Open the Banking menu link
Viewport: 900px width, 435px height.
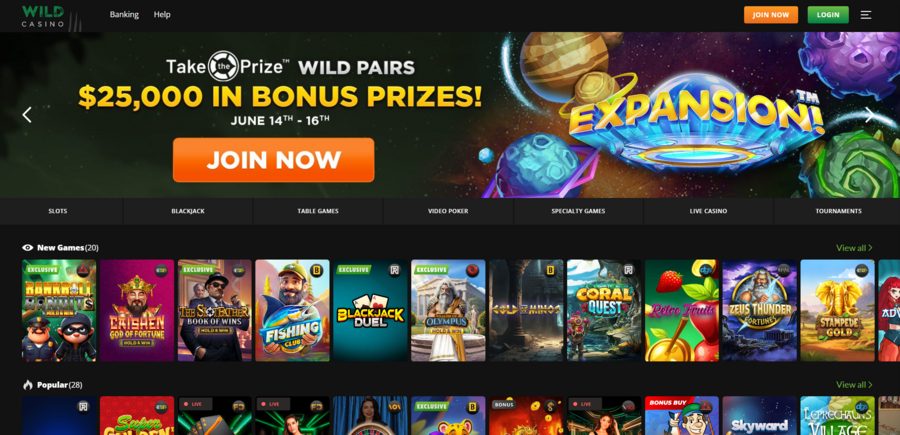pos(124,15)
